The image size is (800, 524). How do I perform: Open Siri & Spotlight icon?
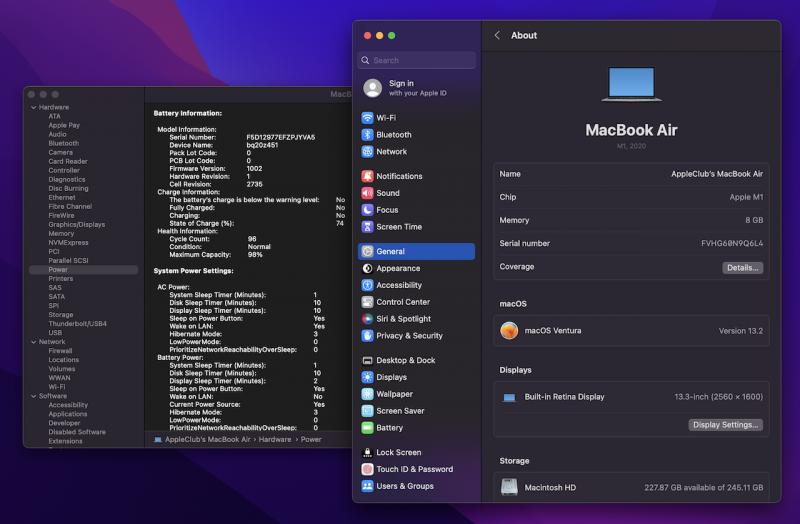point(367,318)
